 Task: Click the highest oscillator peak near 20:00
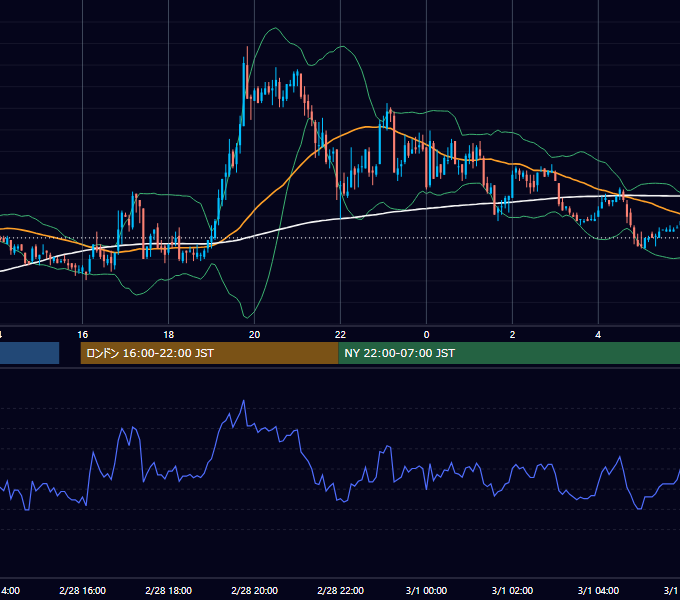click(243, 401)
